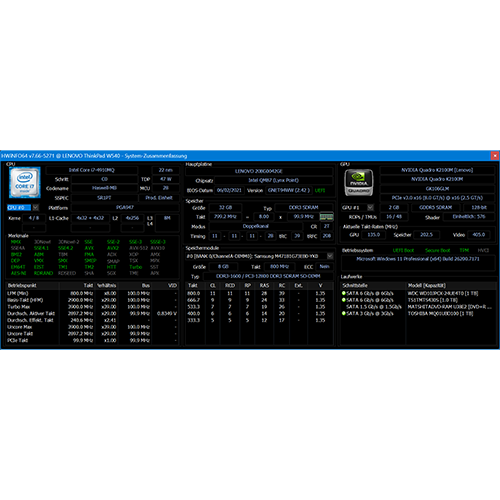Click the Turbo feature label
The height and width of the screenshot is (500, 500).
point(135,267)
